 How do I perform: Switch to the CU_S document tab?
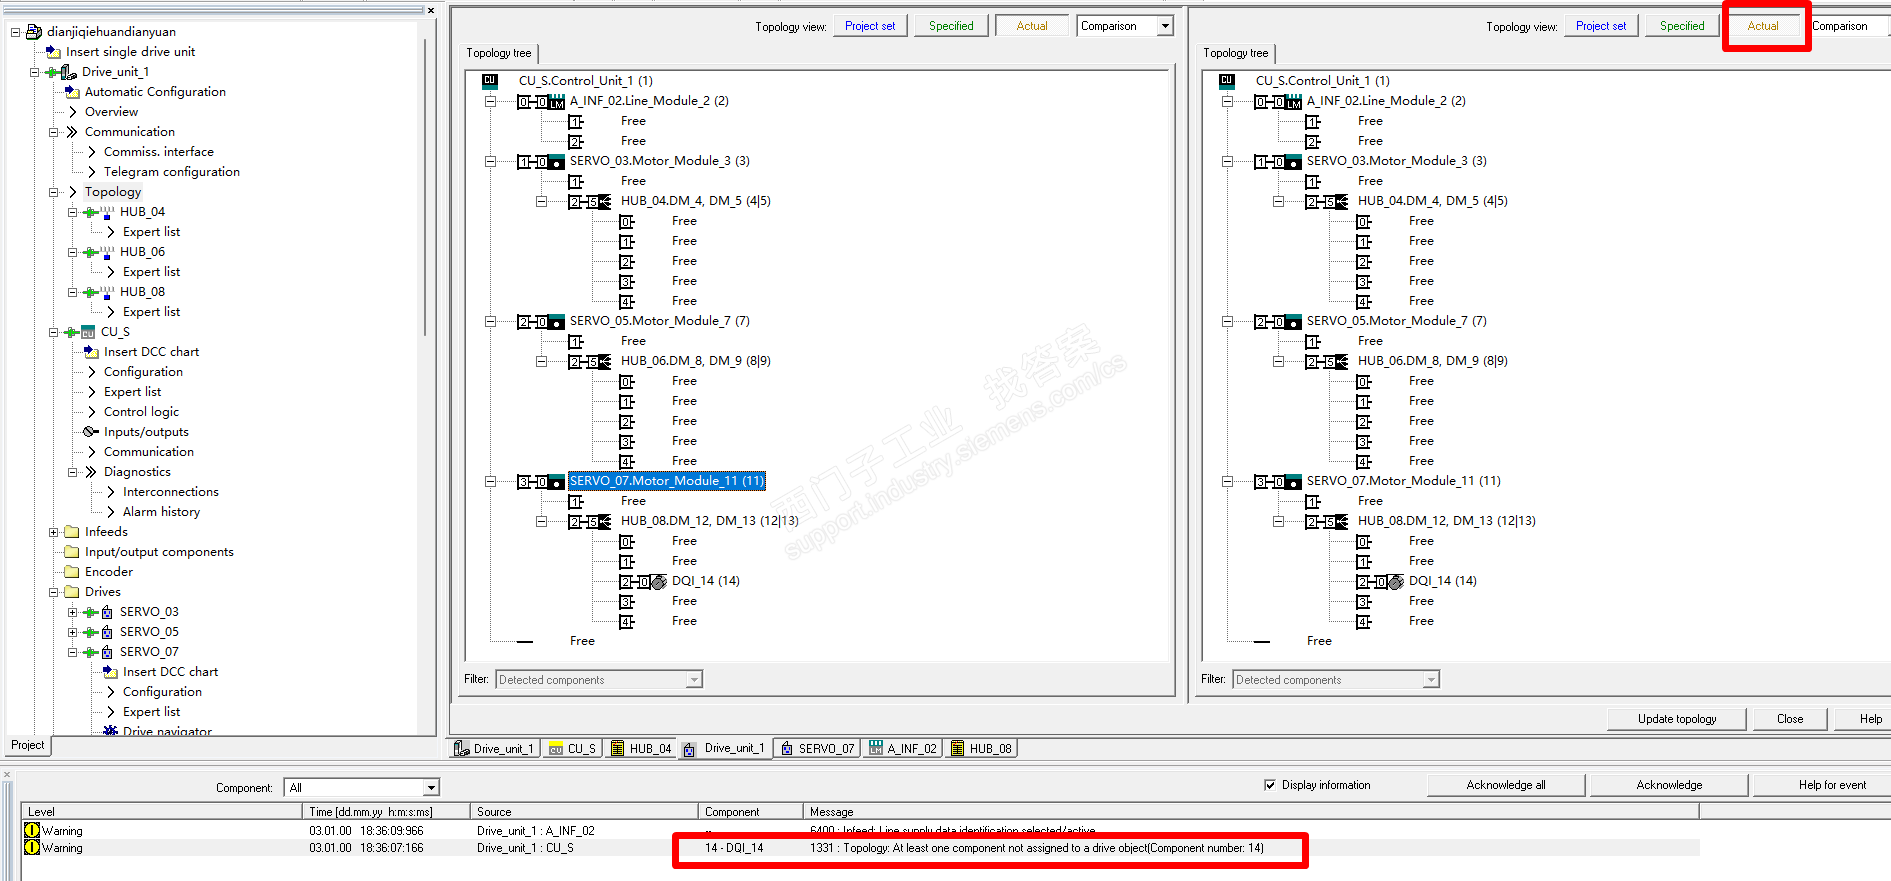573,749
